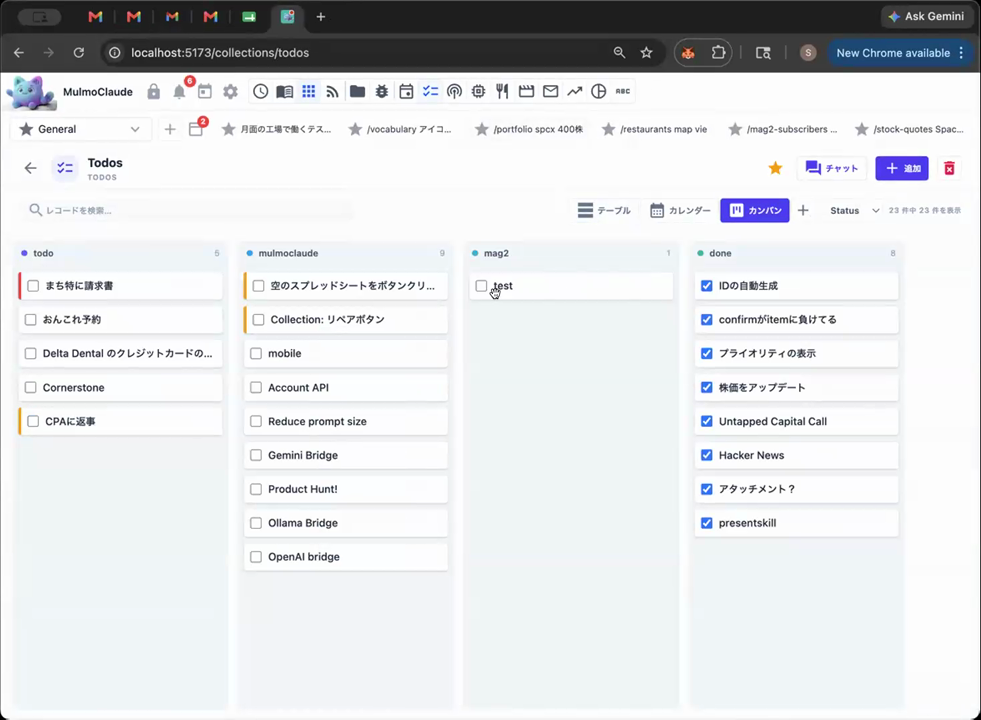Image resolution: width=981 pixels, height=720 pixels.
Task: Add a new view with the plus after カンバン
Action: pyautogui.click(x=803, y=211)
